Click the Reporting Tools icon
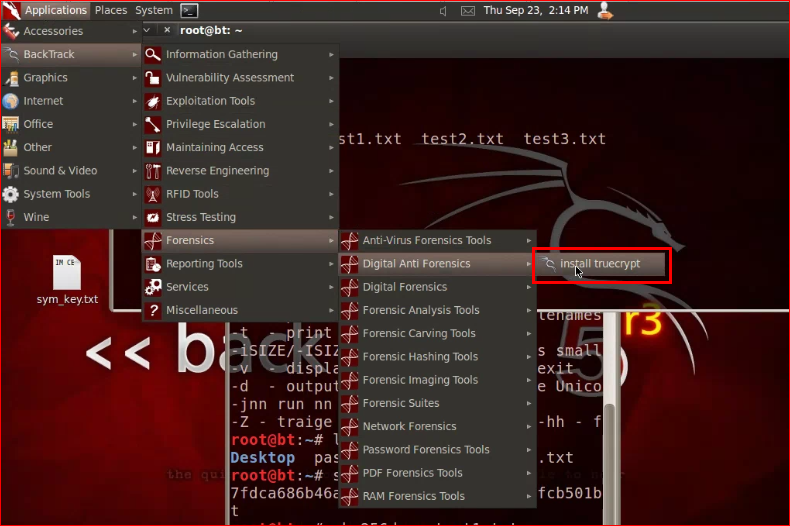The width and height of the screenshot is (790, 526). [x=153, y=264]
